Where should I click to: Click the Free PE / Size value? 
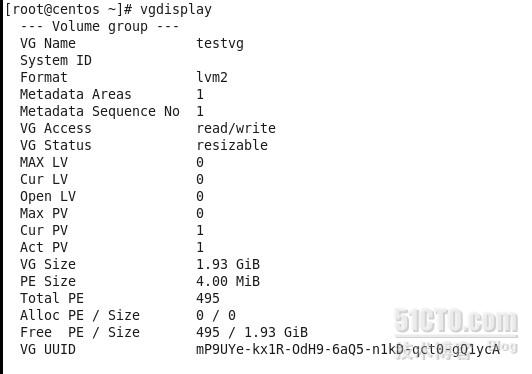click(252, 332)
